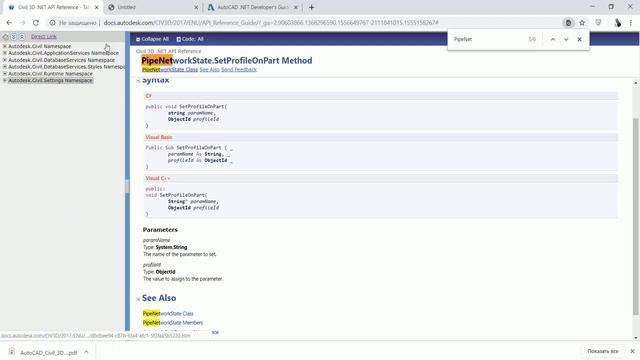
Task: Click the PipeNet find-in-page text field
Action: click(488, 40)
